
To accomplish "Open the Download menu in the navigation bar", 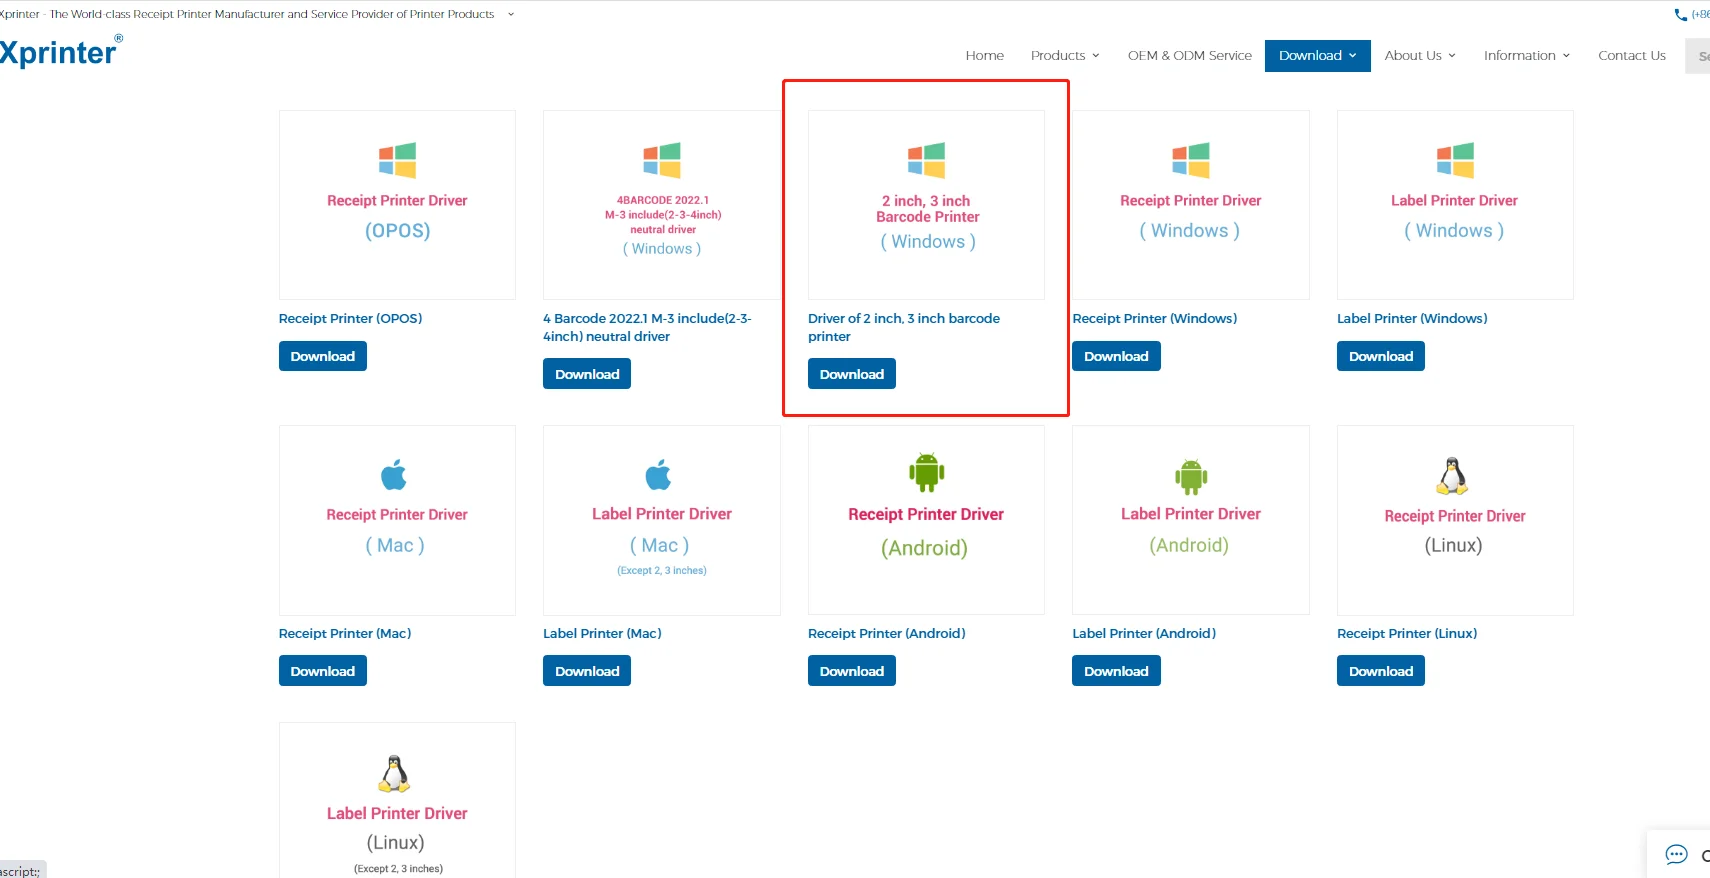I will tap(1317, 55).
